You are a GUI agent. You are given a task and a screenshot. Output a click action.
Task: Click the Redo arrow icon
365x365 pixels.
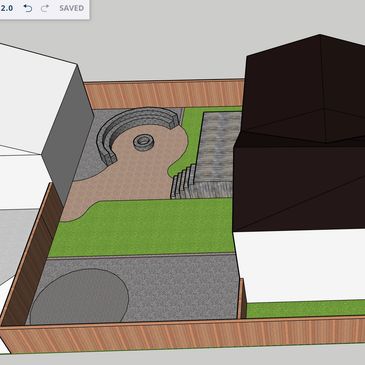45,8
